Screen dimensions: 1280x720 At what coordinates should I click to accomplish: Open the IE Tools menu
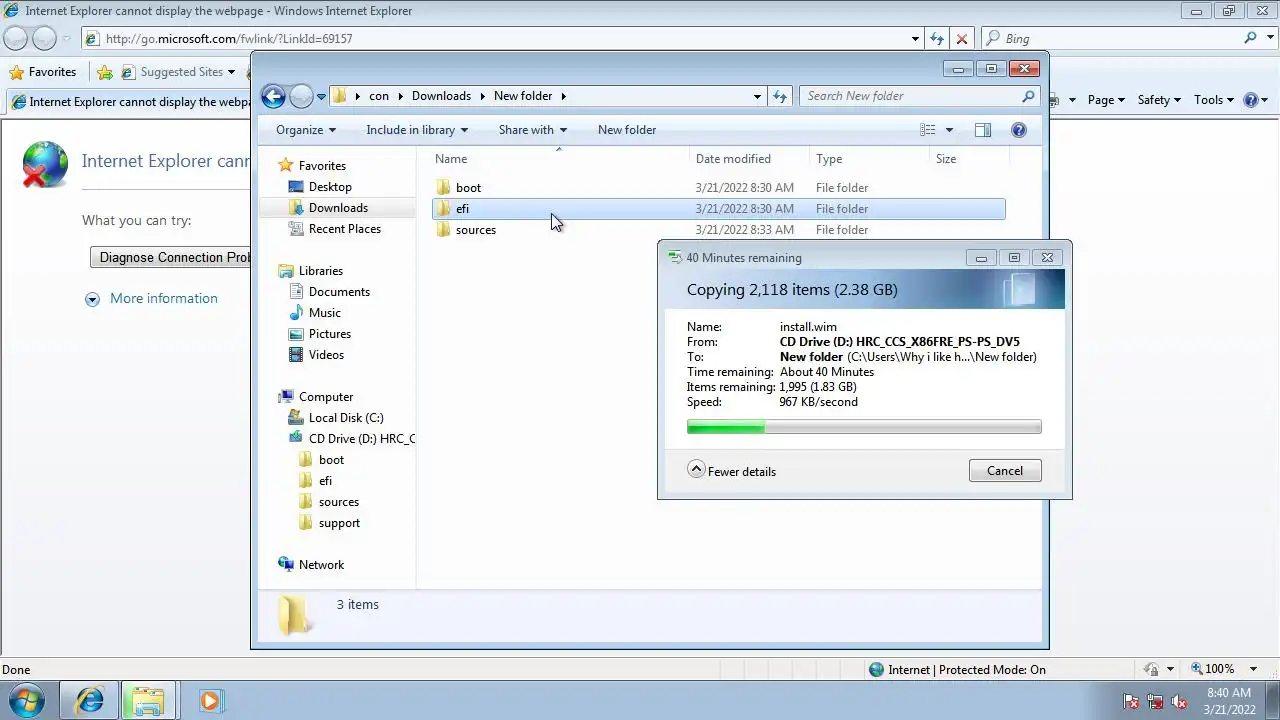point(1214,100)
